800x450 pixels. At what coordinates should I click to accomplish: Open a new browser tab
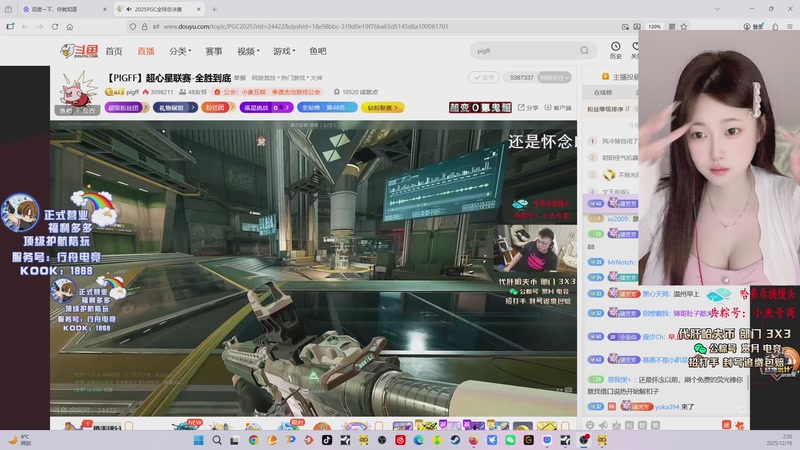214,9
